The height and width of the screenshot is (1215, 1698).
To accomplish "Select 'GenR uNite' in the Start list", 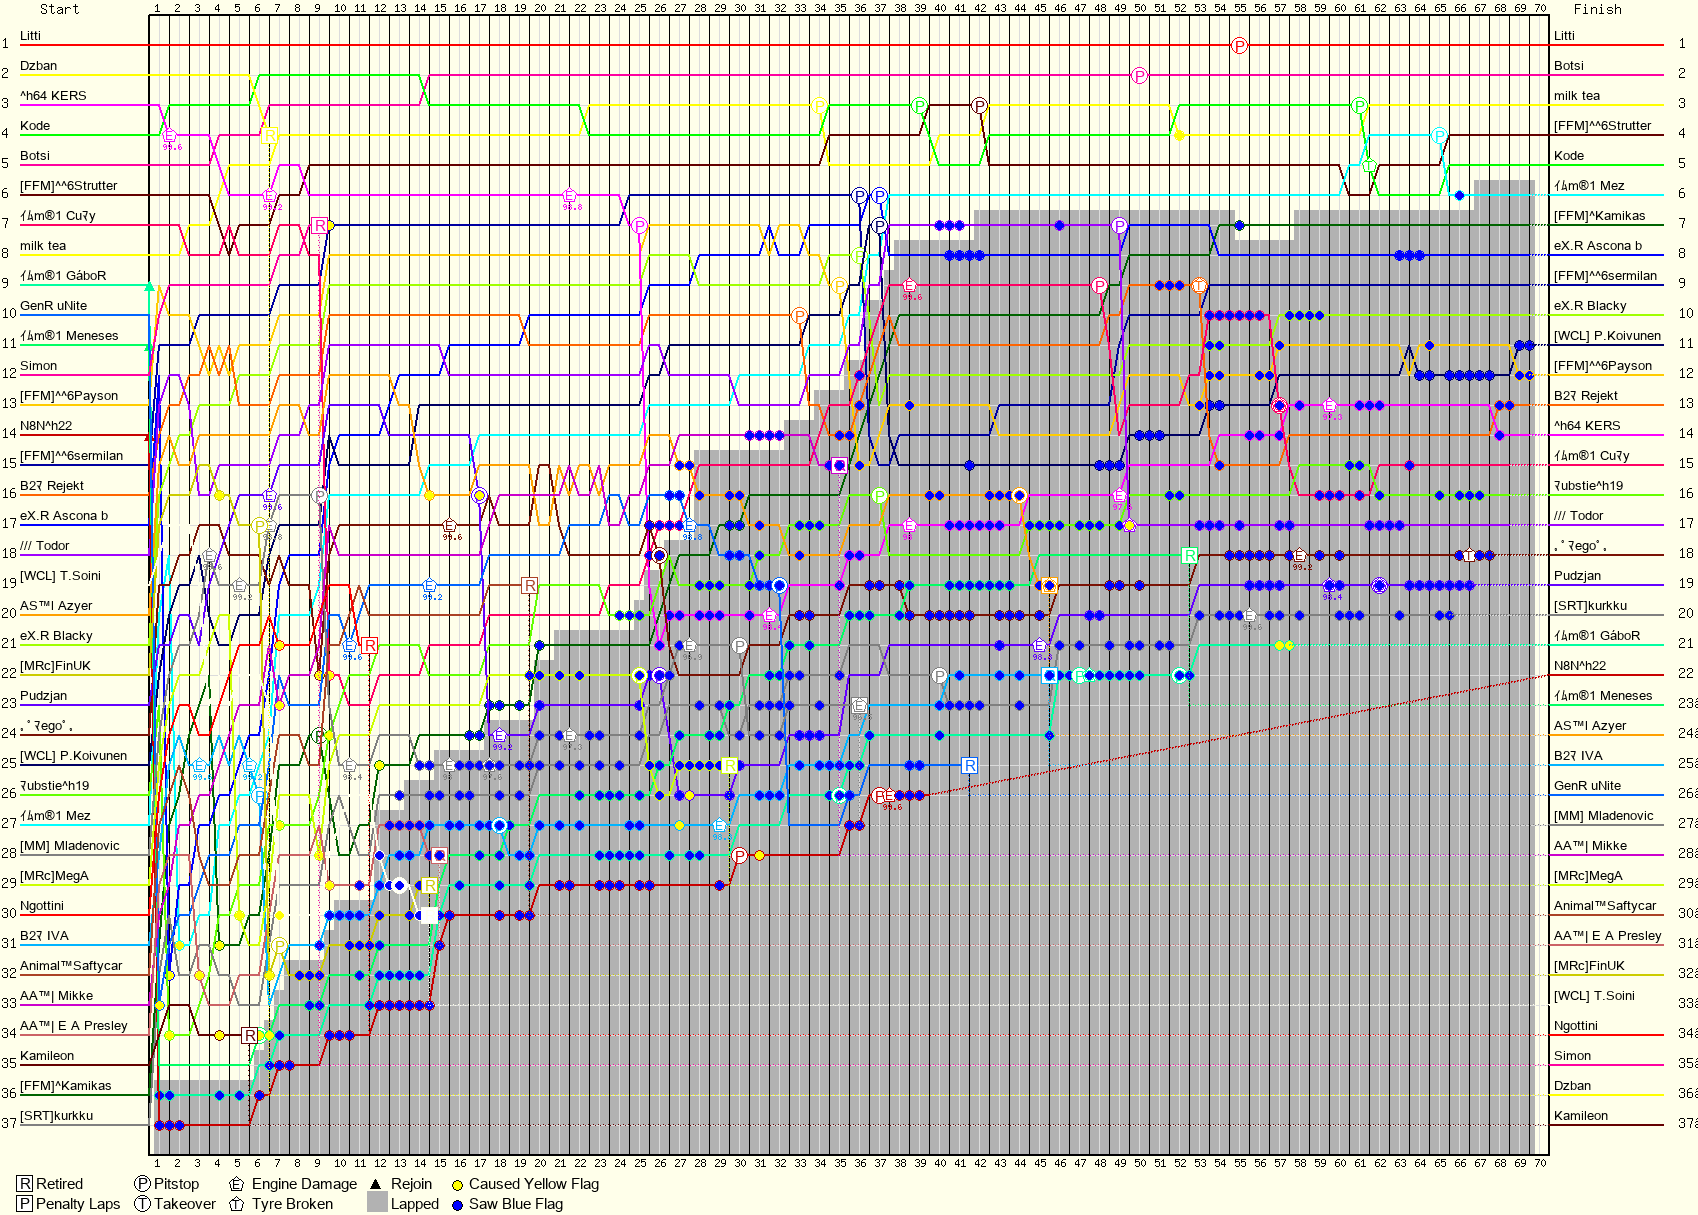I will click(x=53, y=305).
